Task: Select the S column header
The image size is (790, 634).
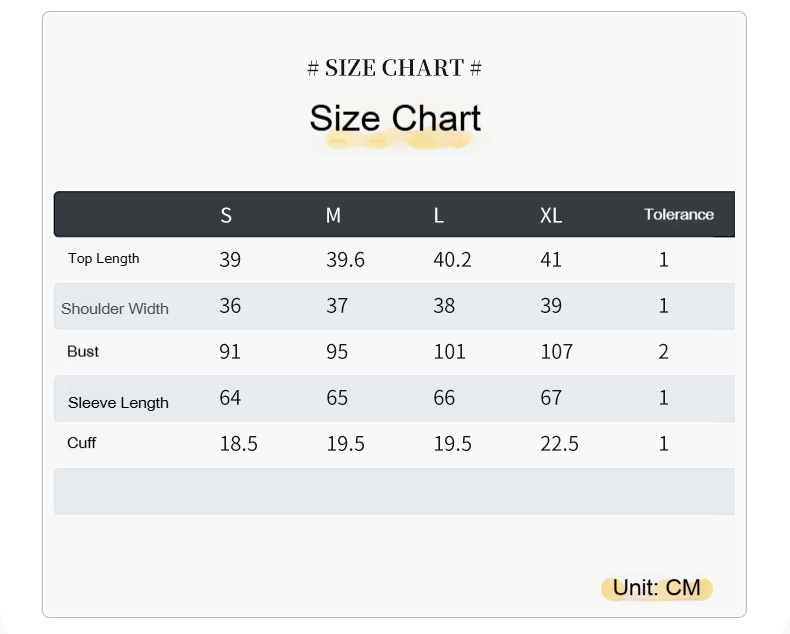Action: [x=226, y=215]
